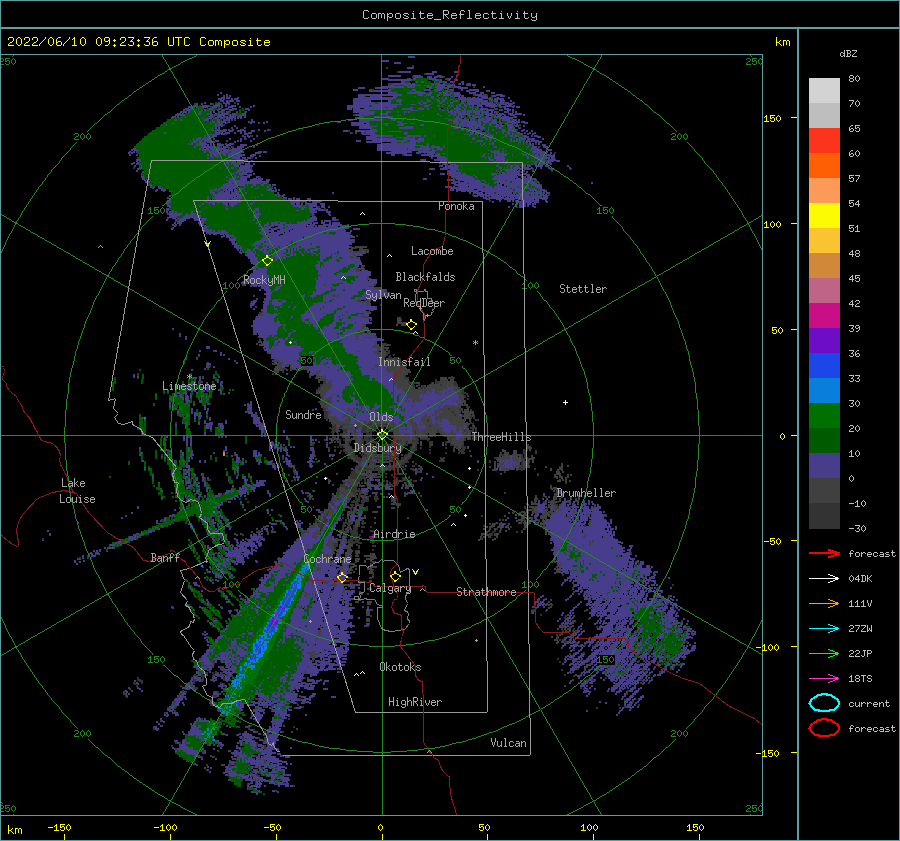900x841 pixels.
Task: Click the current legend label
Action: click(869, 703)
